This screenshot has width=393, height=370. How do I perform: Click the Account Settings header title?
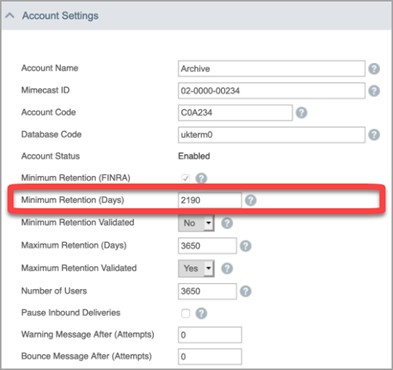pos(60,16)
